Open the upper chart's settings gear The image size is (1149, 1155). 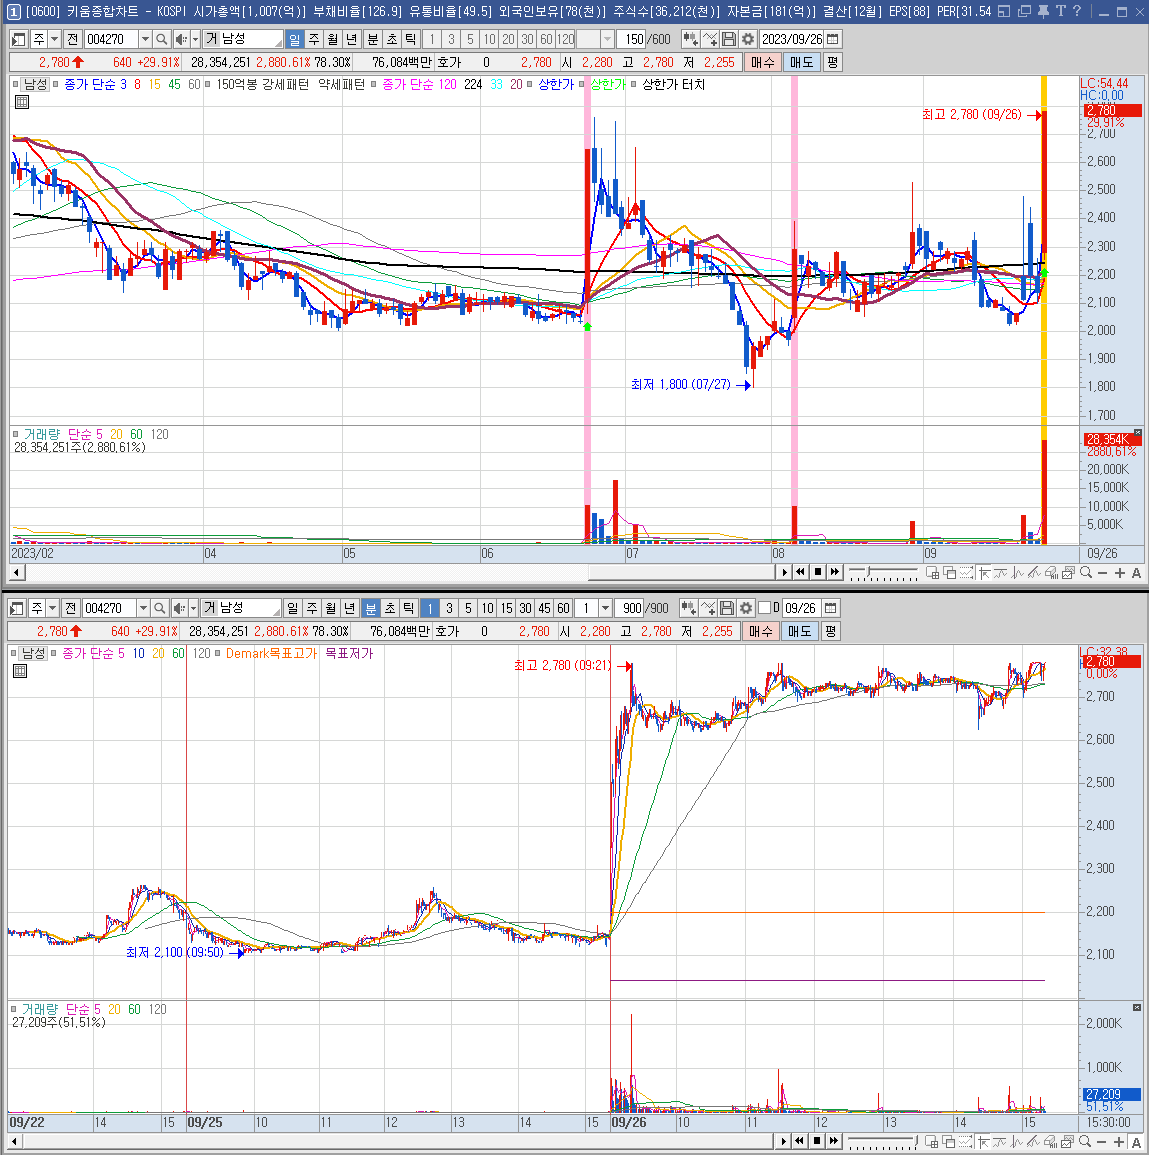pos(748,39)
